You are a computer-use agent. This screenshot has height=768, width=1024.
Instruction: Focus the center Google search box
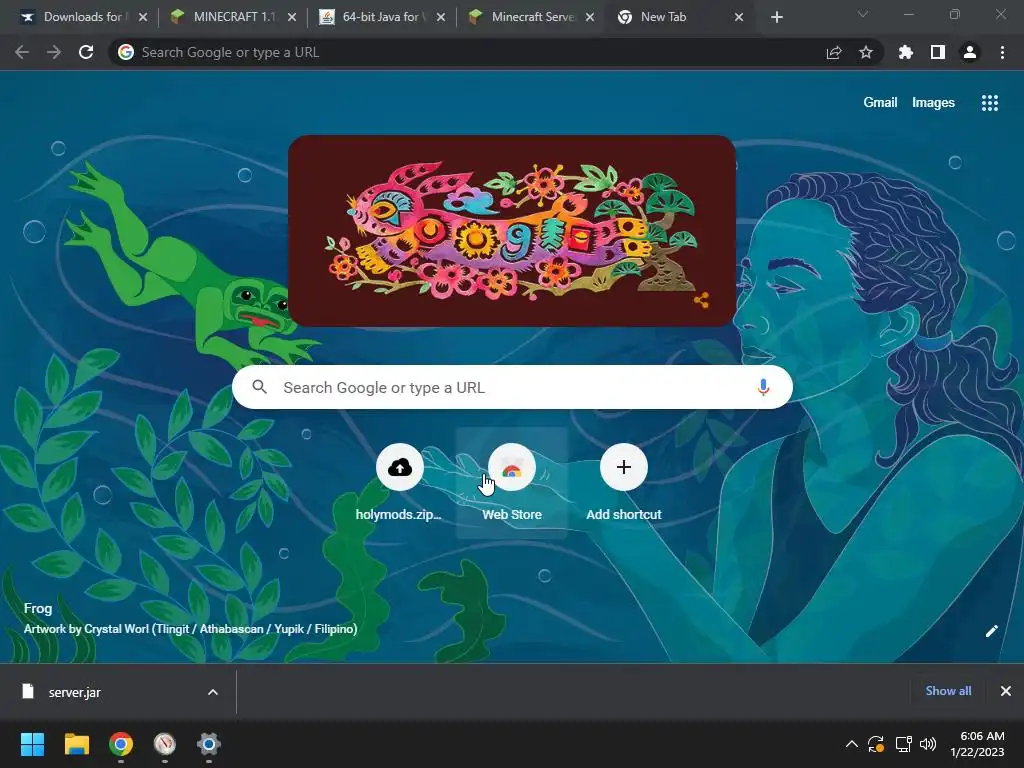tap(512, 387)
